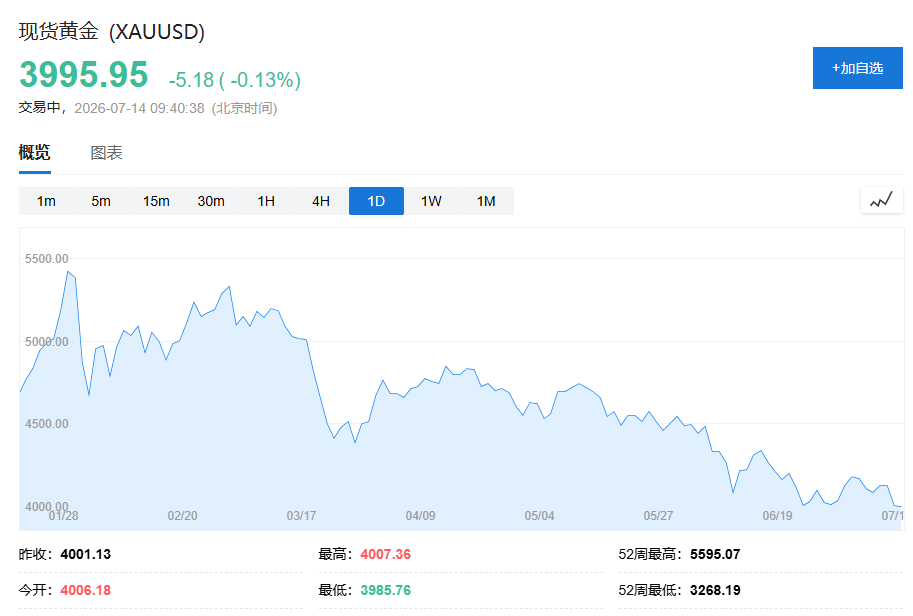Image resolution: width=913 pixels, height=616 pixels.
Task: Pick the 4H timeframe
Action: click(x=321, y=201)
